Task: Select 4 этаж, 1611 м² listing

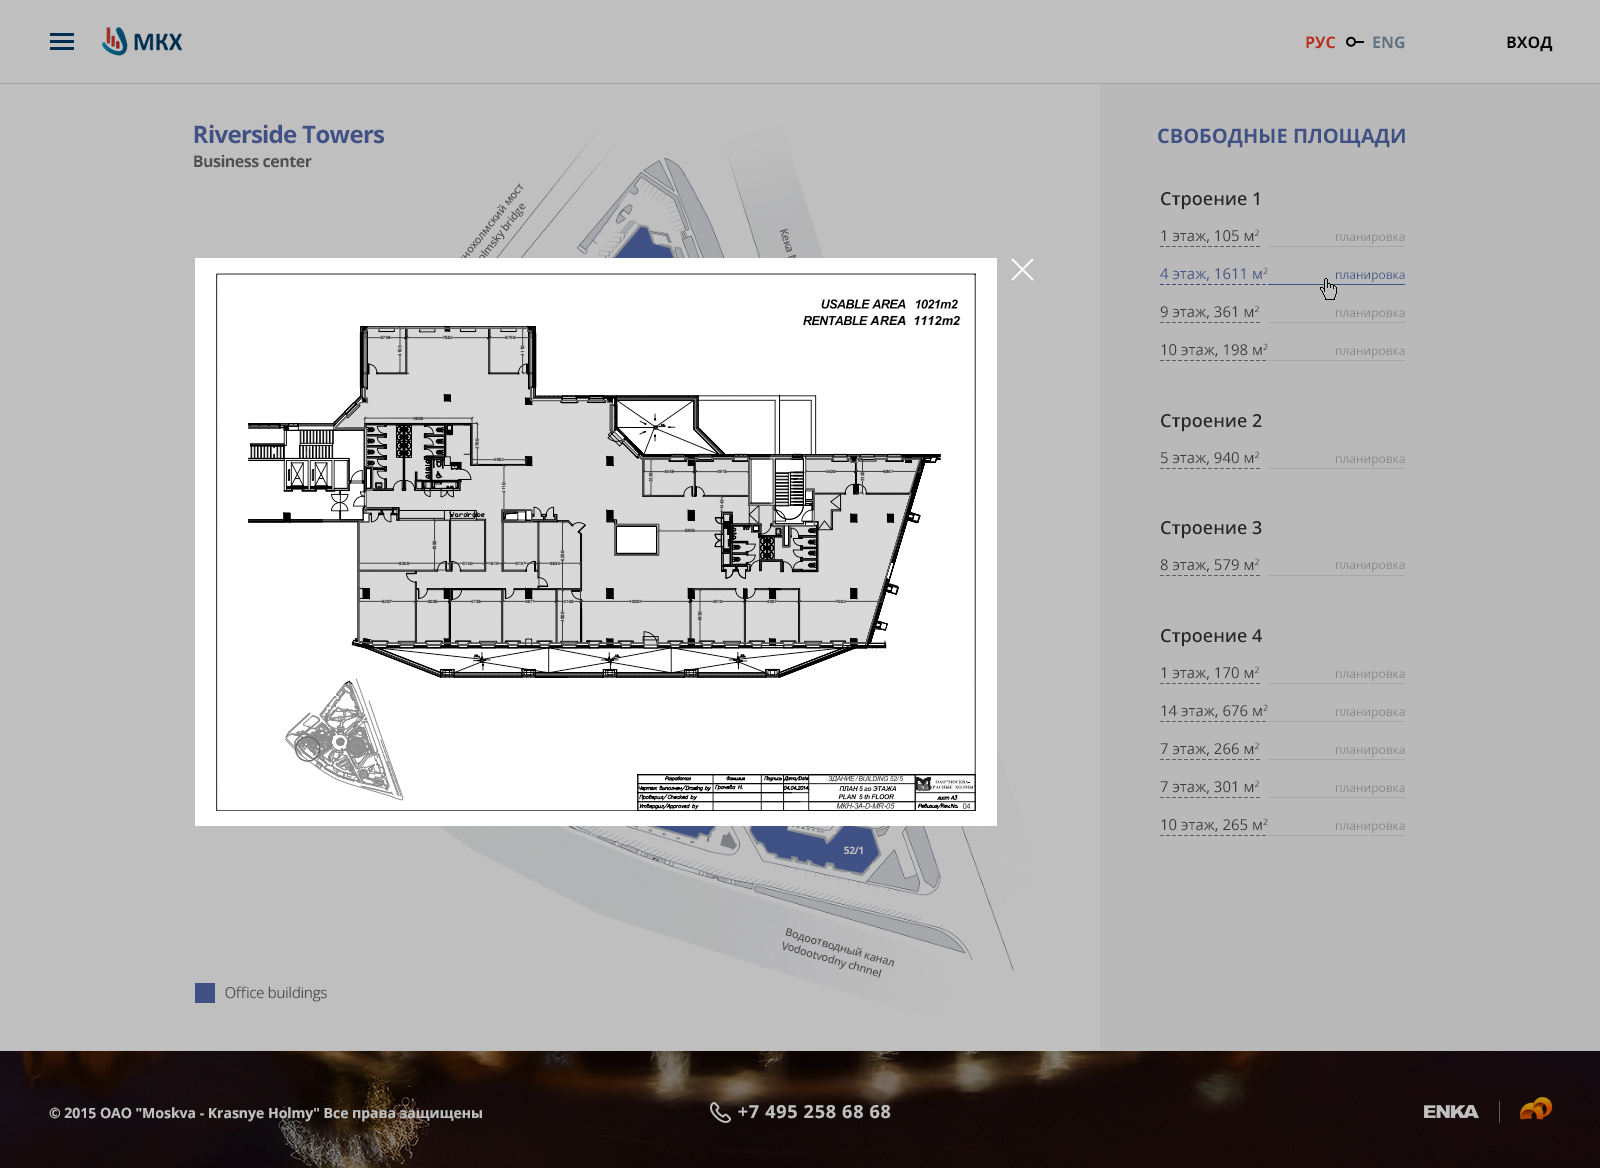Action: [1213, 274]
